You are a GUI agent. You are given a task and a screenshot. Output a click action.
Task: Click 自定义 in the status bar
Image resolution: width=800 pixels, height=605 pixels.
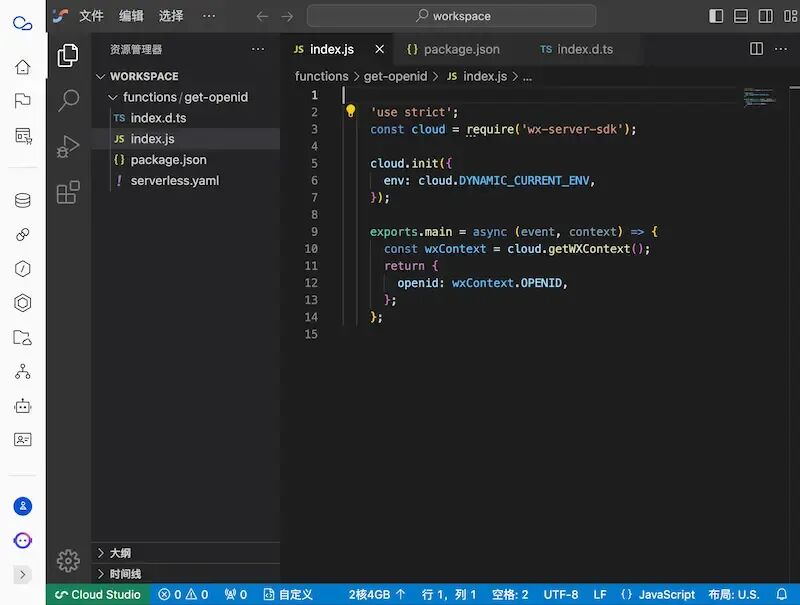pos(288,594)
